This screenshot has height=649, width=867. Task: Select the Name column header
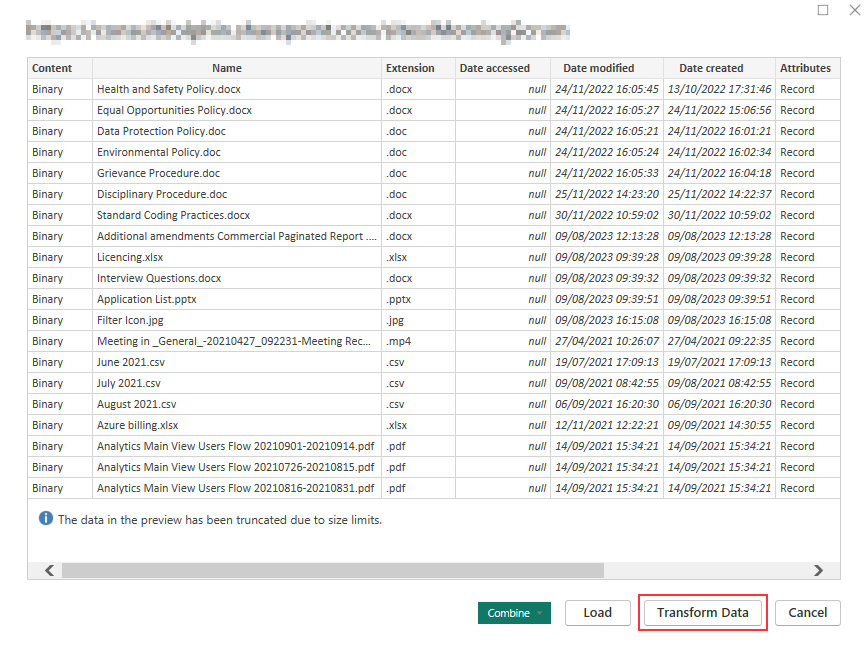[227, 68]
